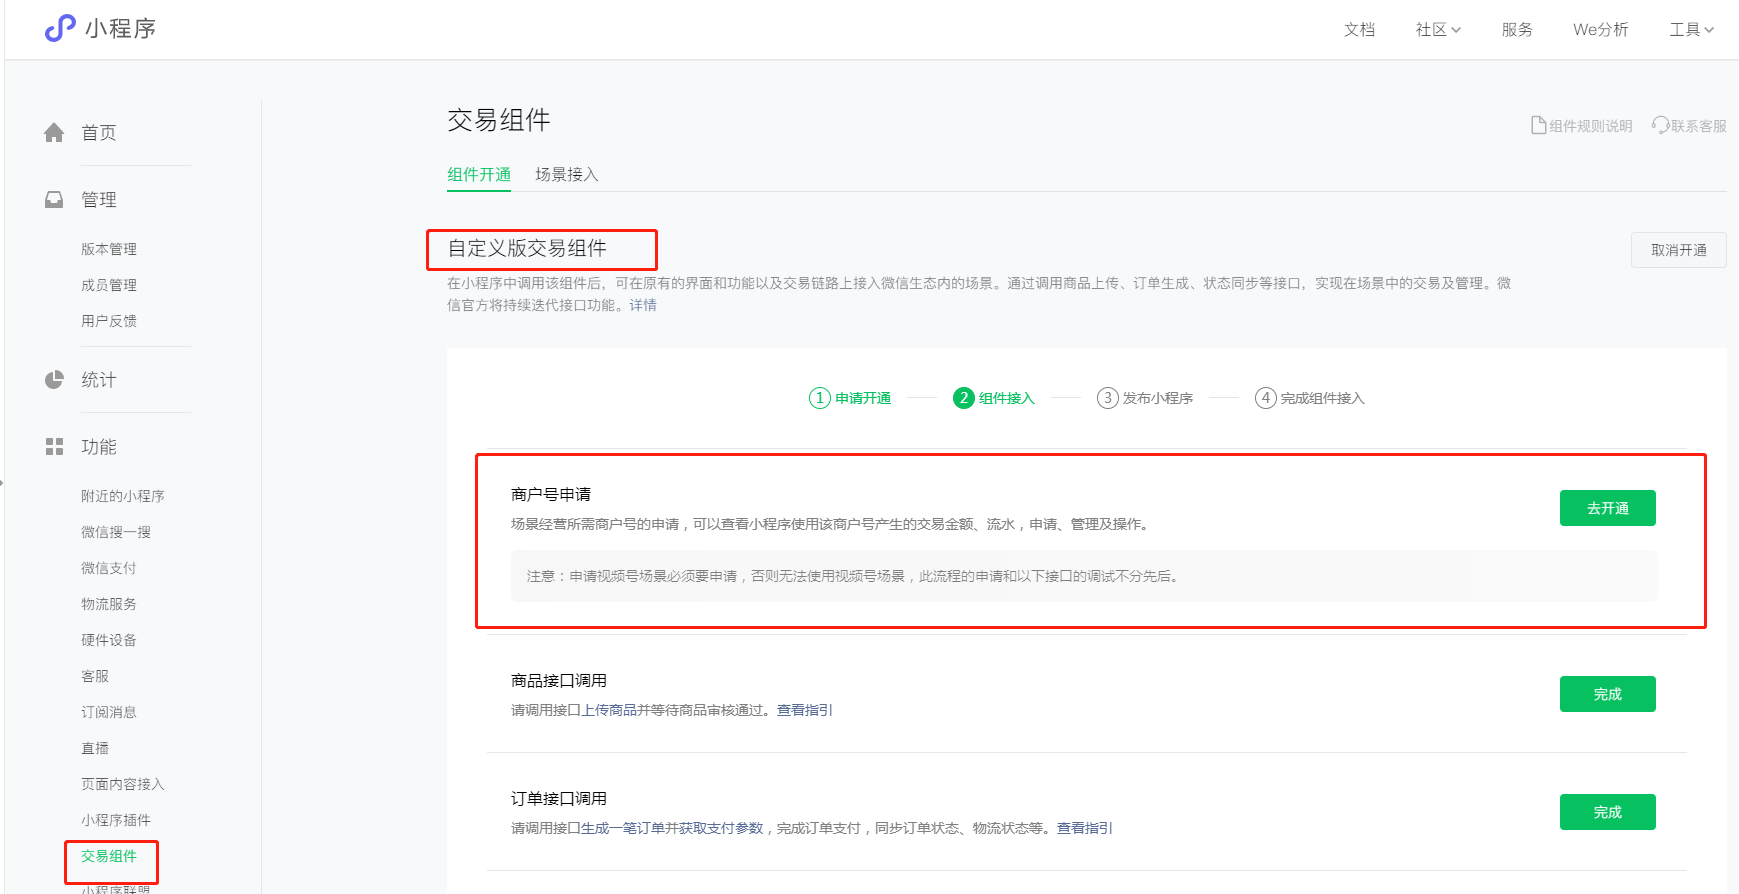Click the Mini Program logo icon
Screen dimensions: 1739x894
[x=60, y=28]
